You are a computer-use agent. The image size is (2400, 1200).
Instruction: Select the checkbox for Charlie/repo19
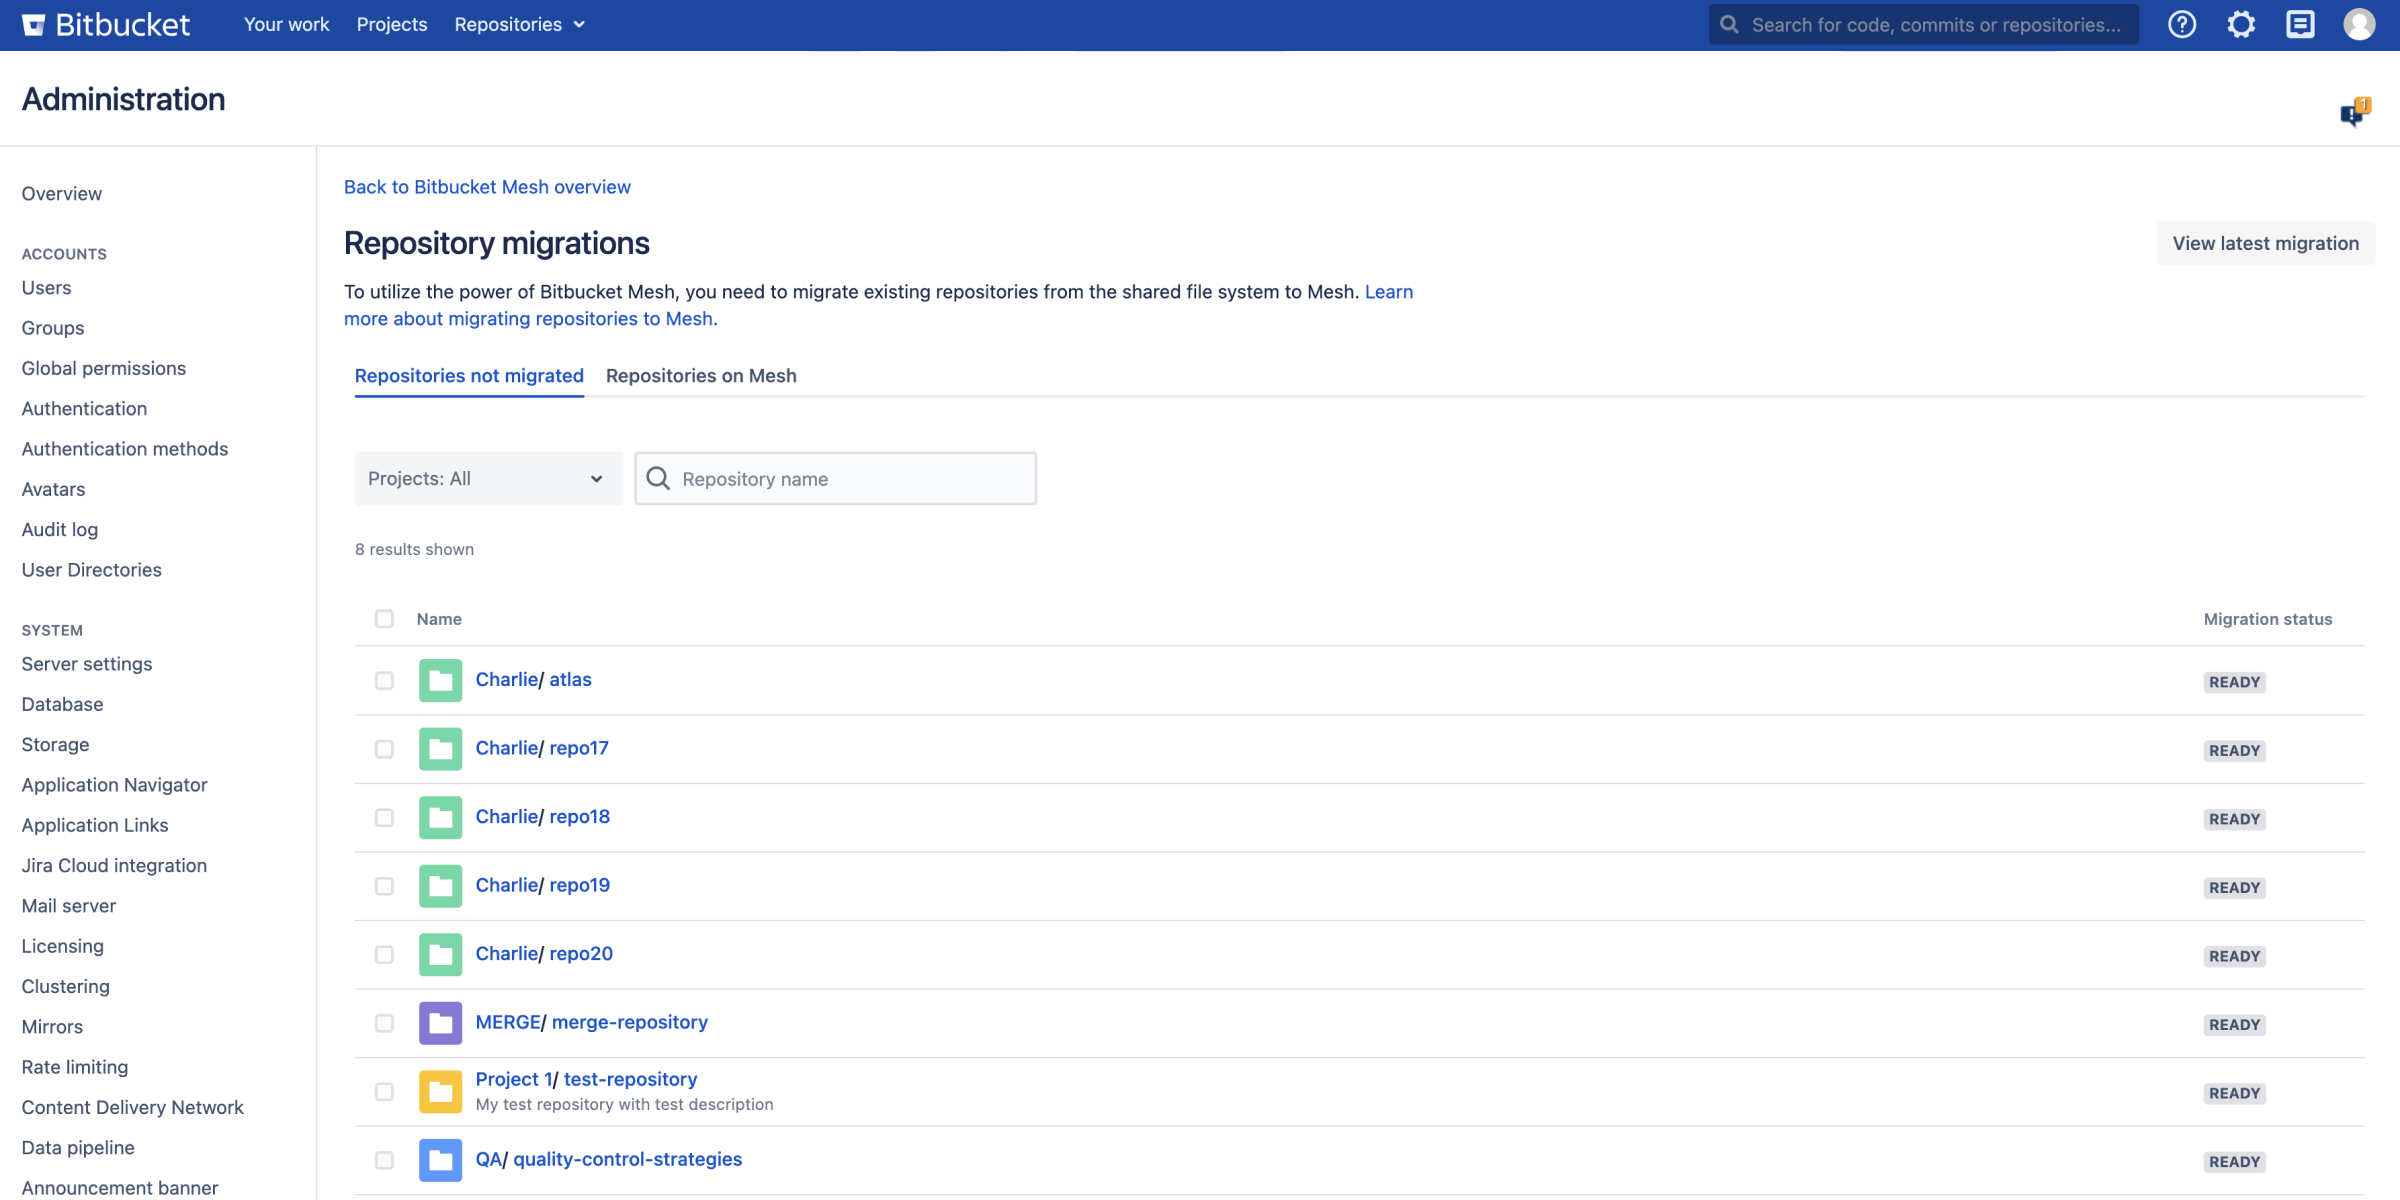384,886
